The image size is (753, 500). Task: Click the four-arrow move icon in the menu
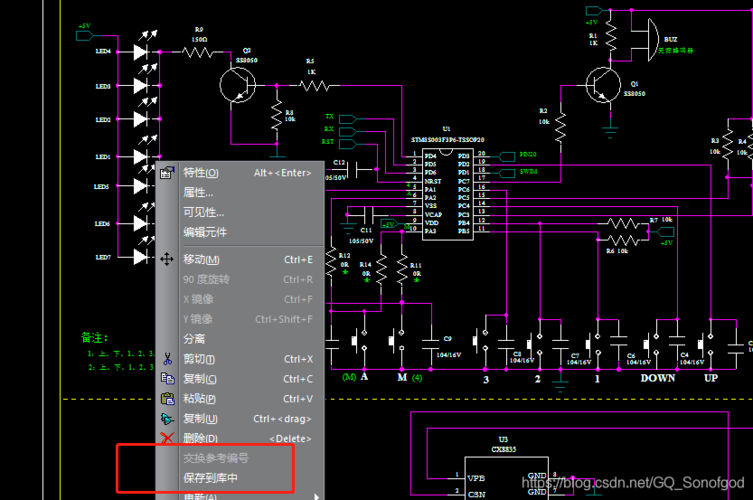[167, 259]
